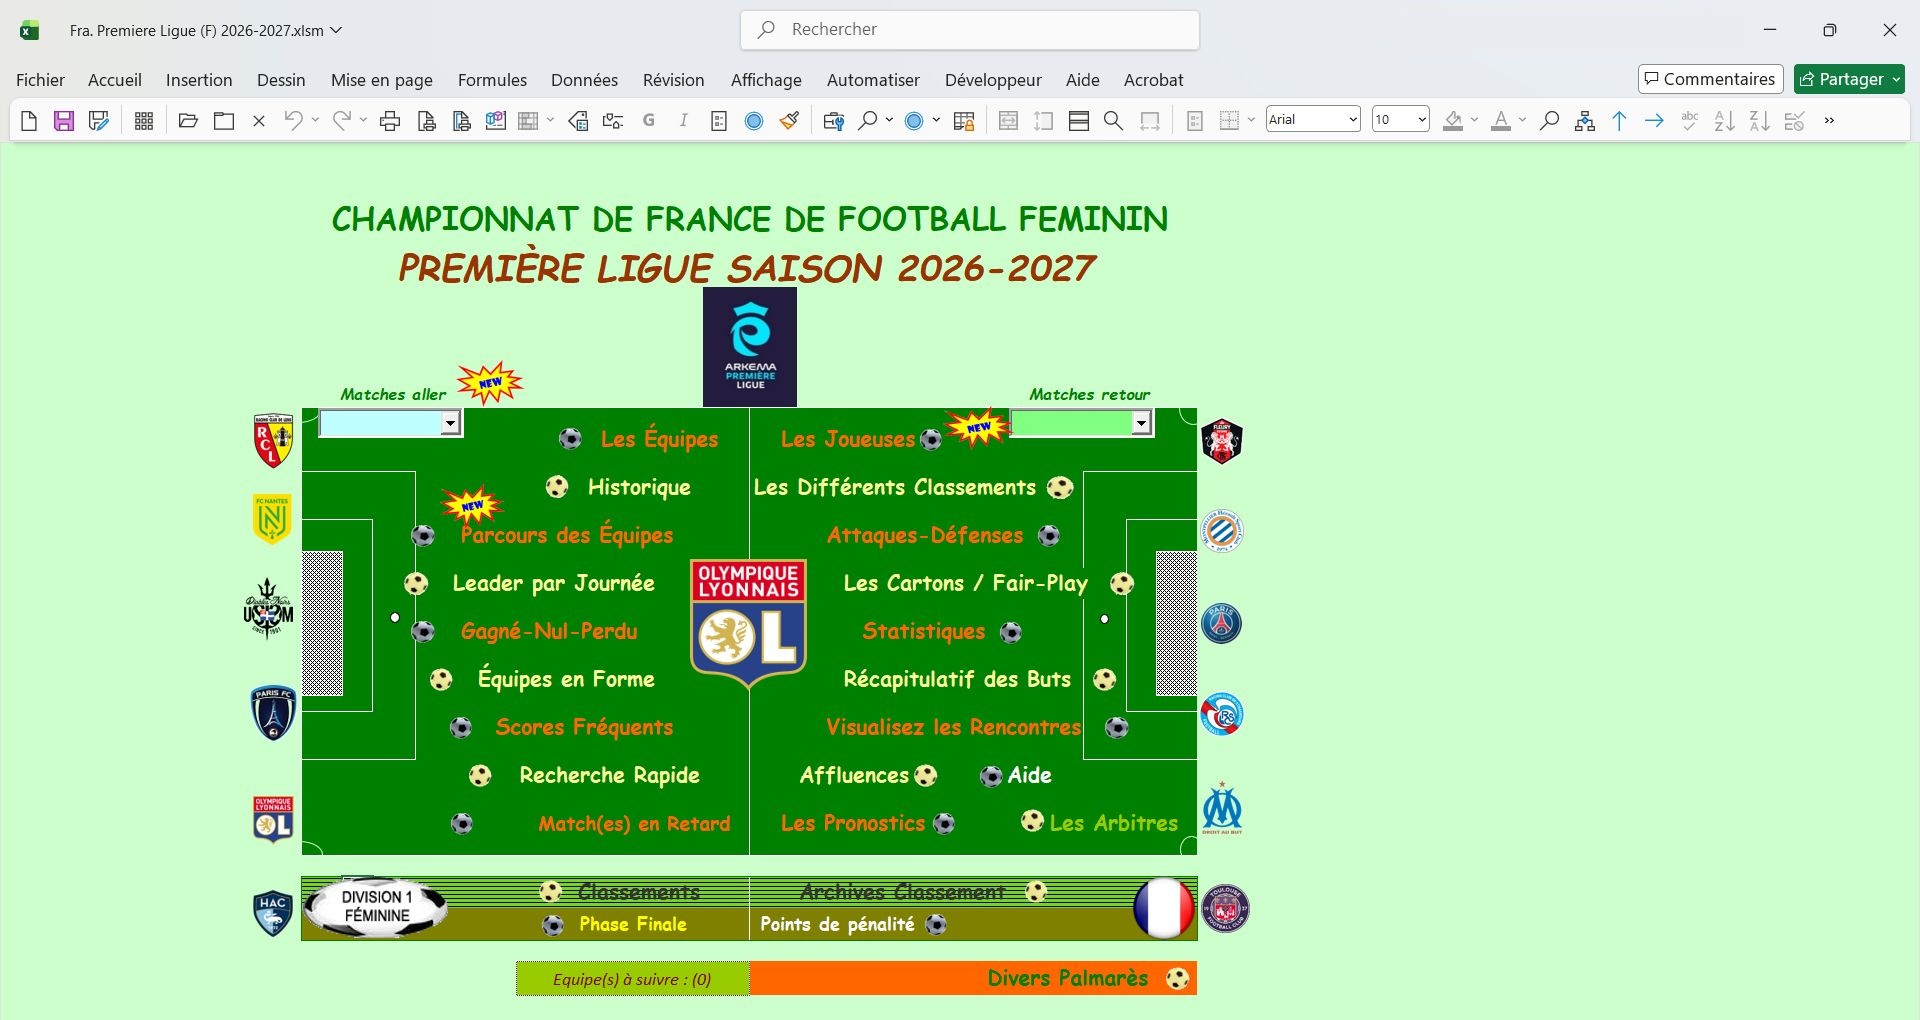
Task: Click the Redo arrow icon
Action: (342, 121)
